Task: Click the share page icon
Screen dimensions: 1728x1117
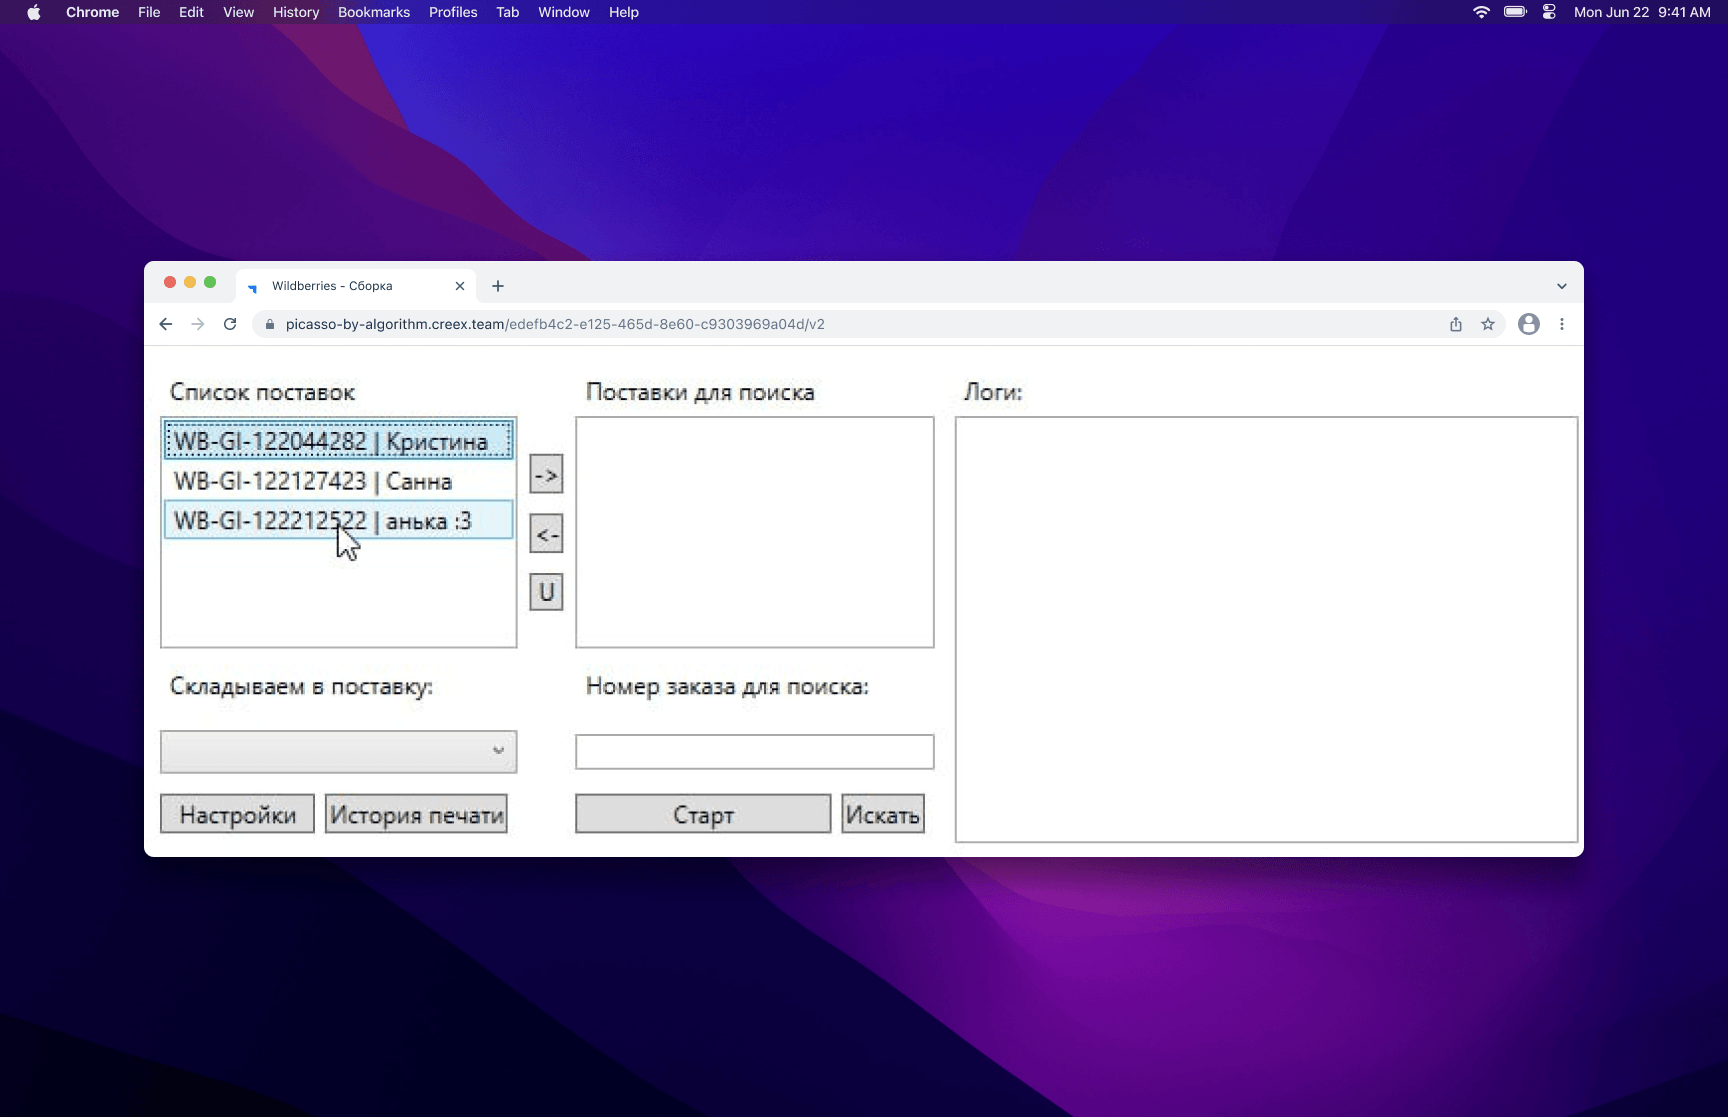Action: pyautogui.click(x=1456, y=324)
